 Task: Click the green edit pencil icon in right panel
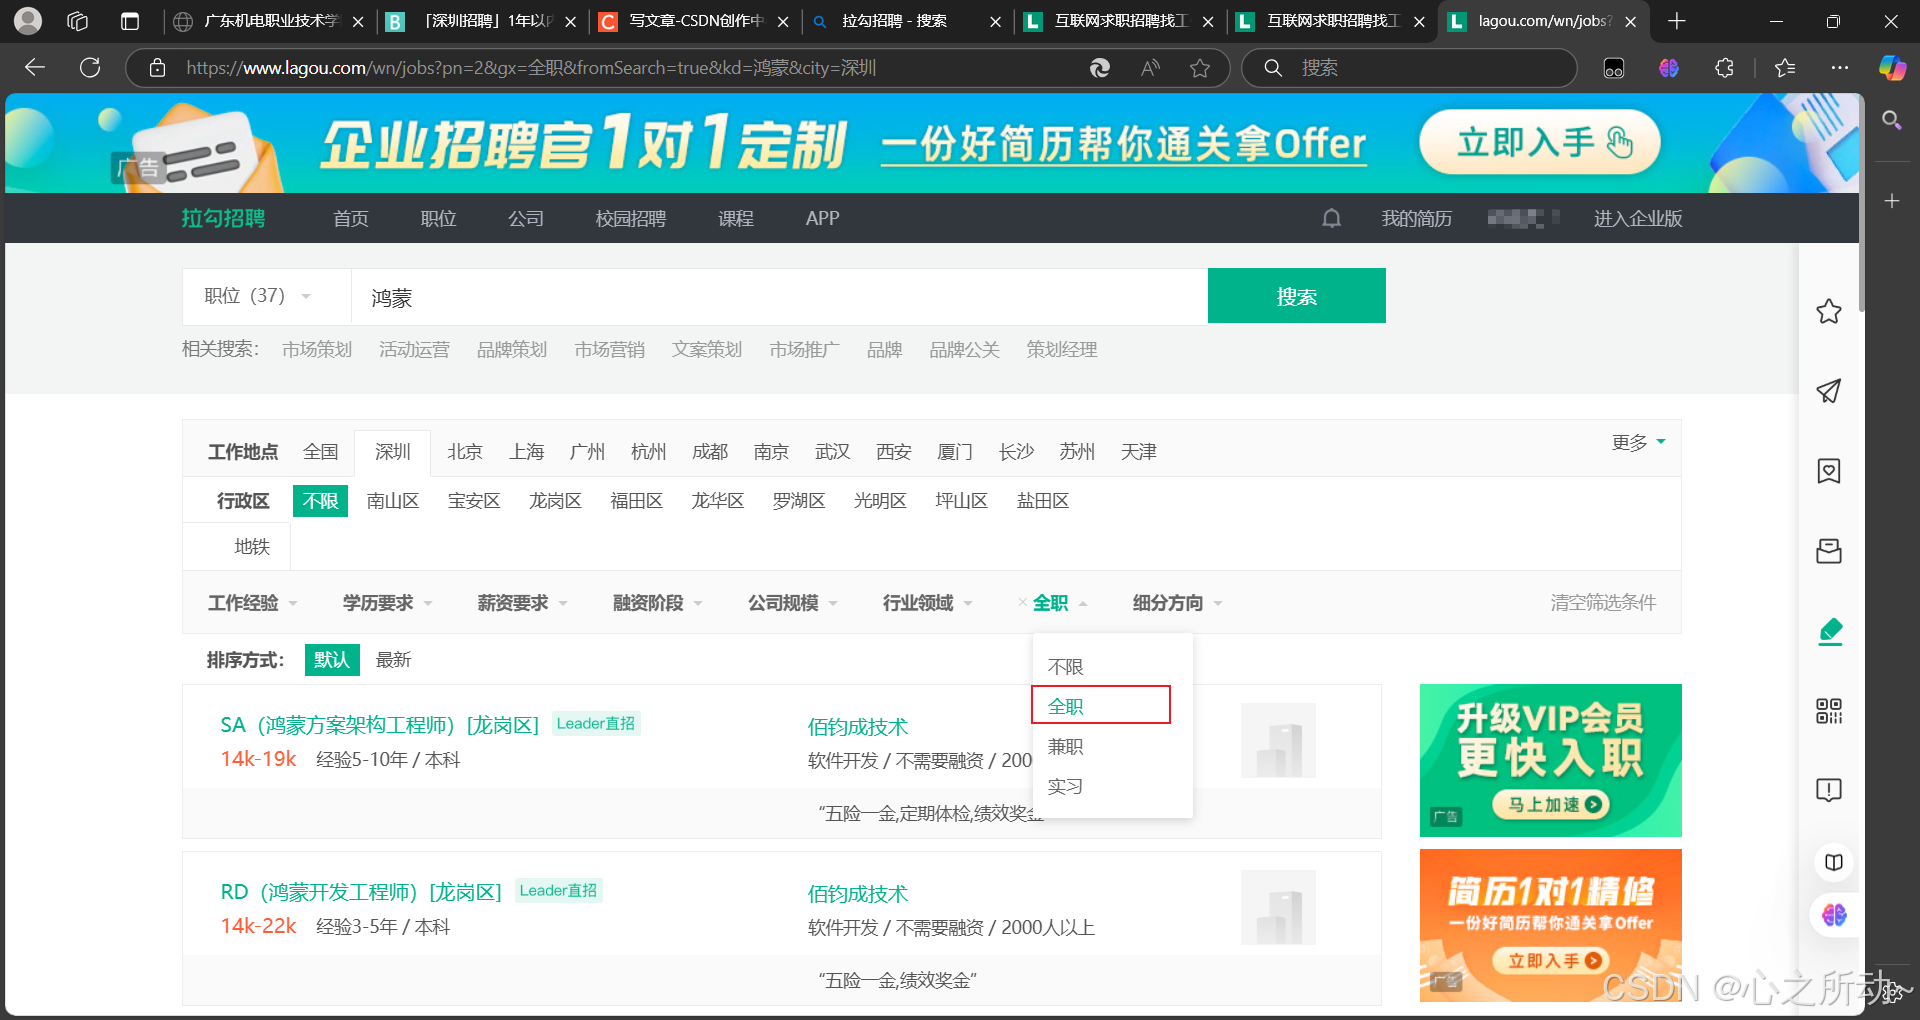click(1830, 631)
